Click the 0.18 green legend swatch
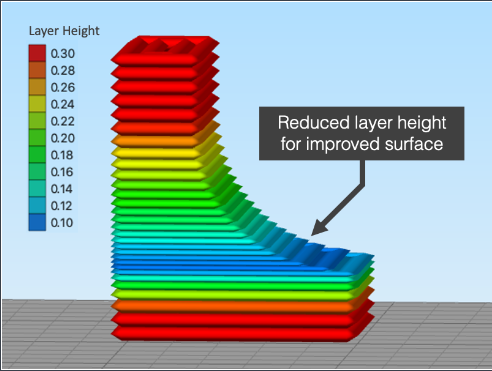492x371 pixels. [x=37, y=155]
